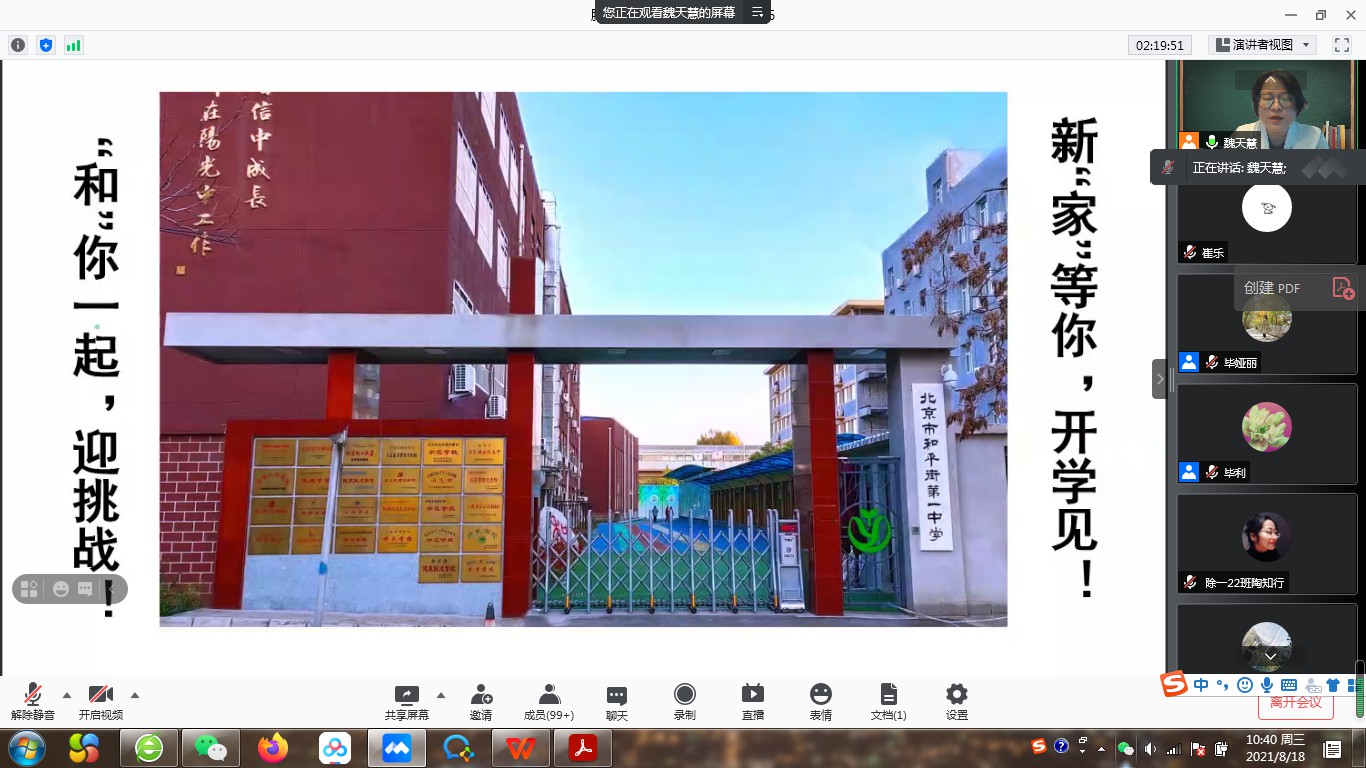1366x768 pixels.
Task: Open the Live stream (直播) option
Action: (753, 702)
